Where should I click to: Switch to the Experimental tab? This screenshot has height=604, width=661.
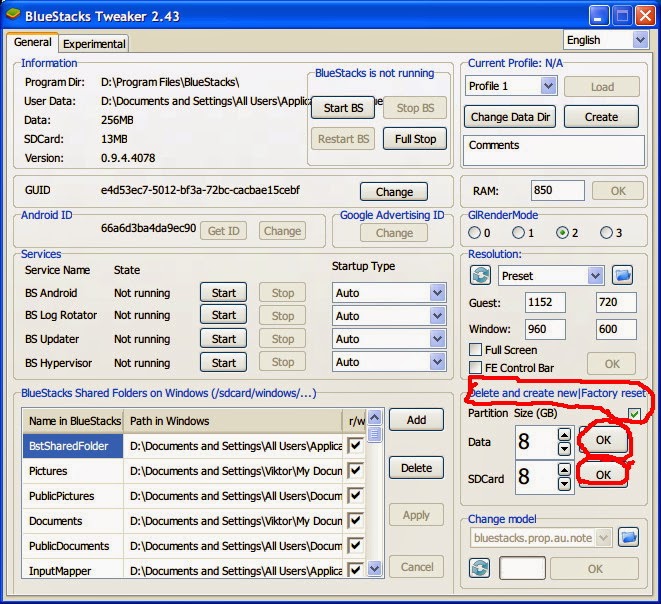[94, 44]
